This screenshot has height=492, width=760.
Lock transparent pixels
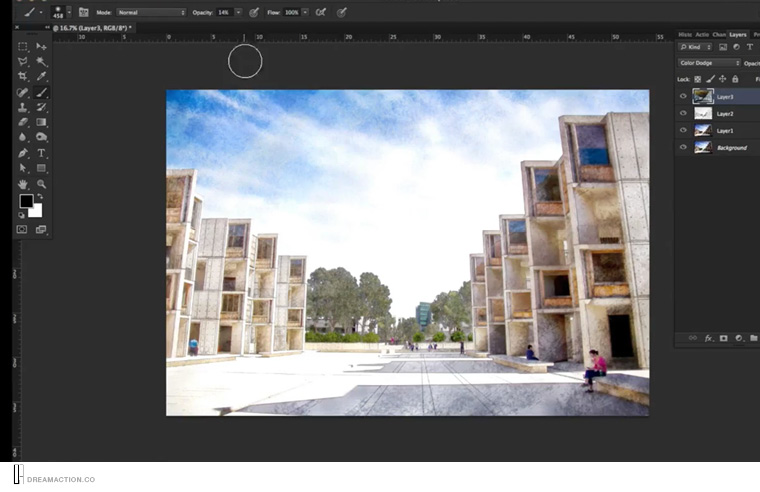click(x=697, y=79)
